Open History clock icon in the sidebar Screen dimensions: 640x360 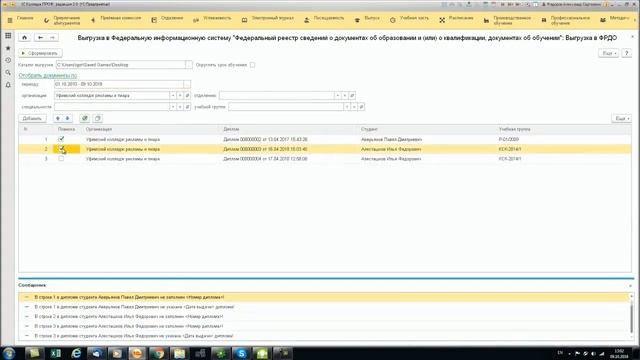coord(8,60)
